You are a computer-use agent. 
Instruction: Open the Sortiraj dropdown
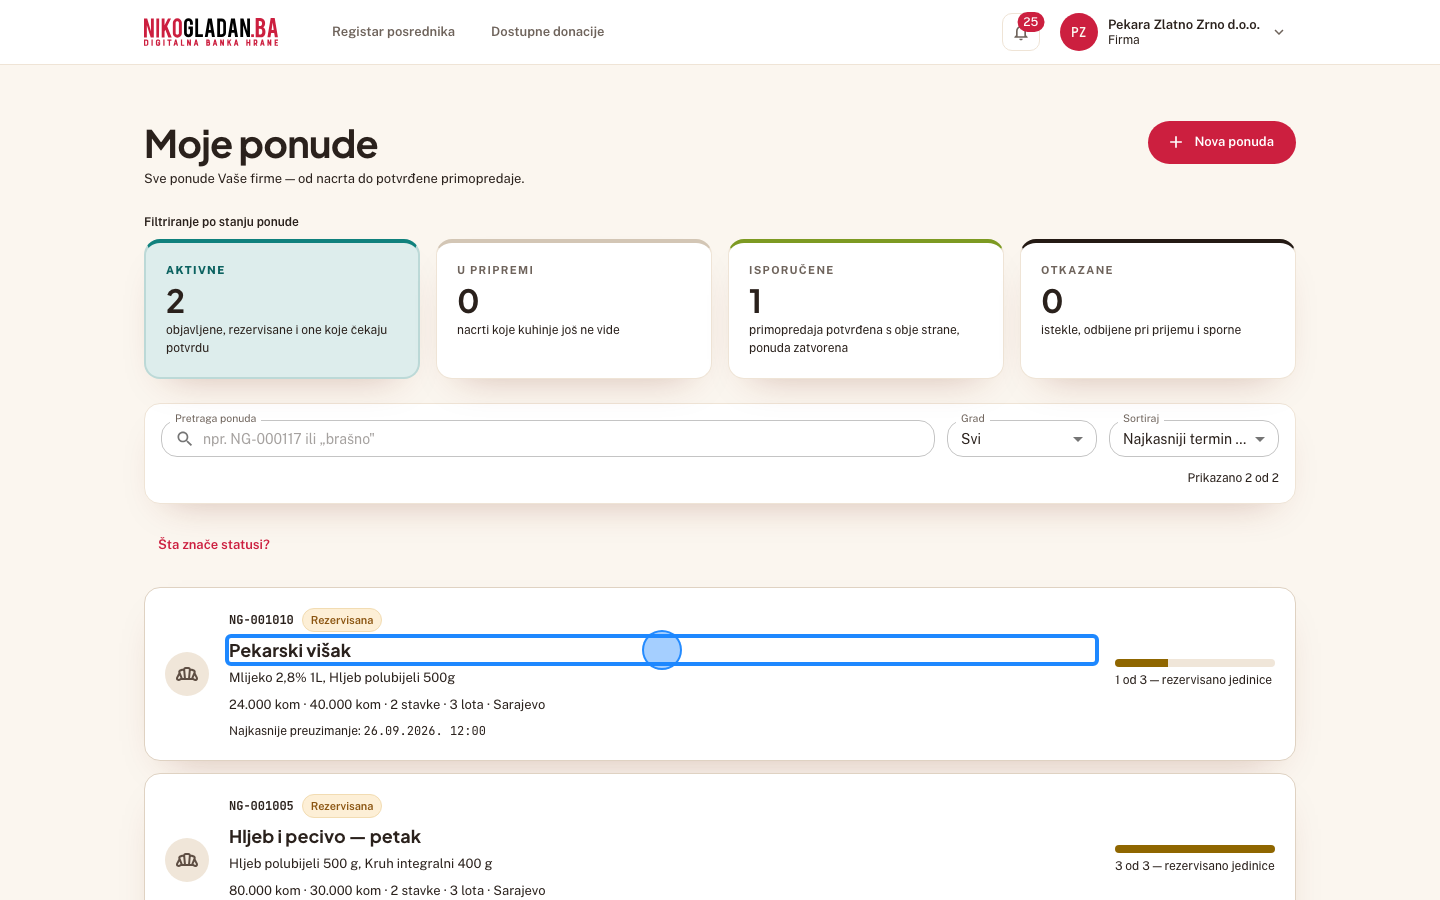(x=1194, y=439)
